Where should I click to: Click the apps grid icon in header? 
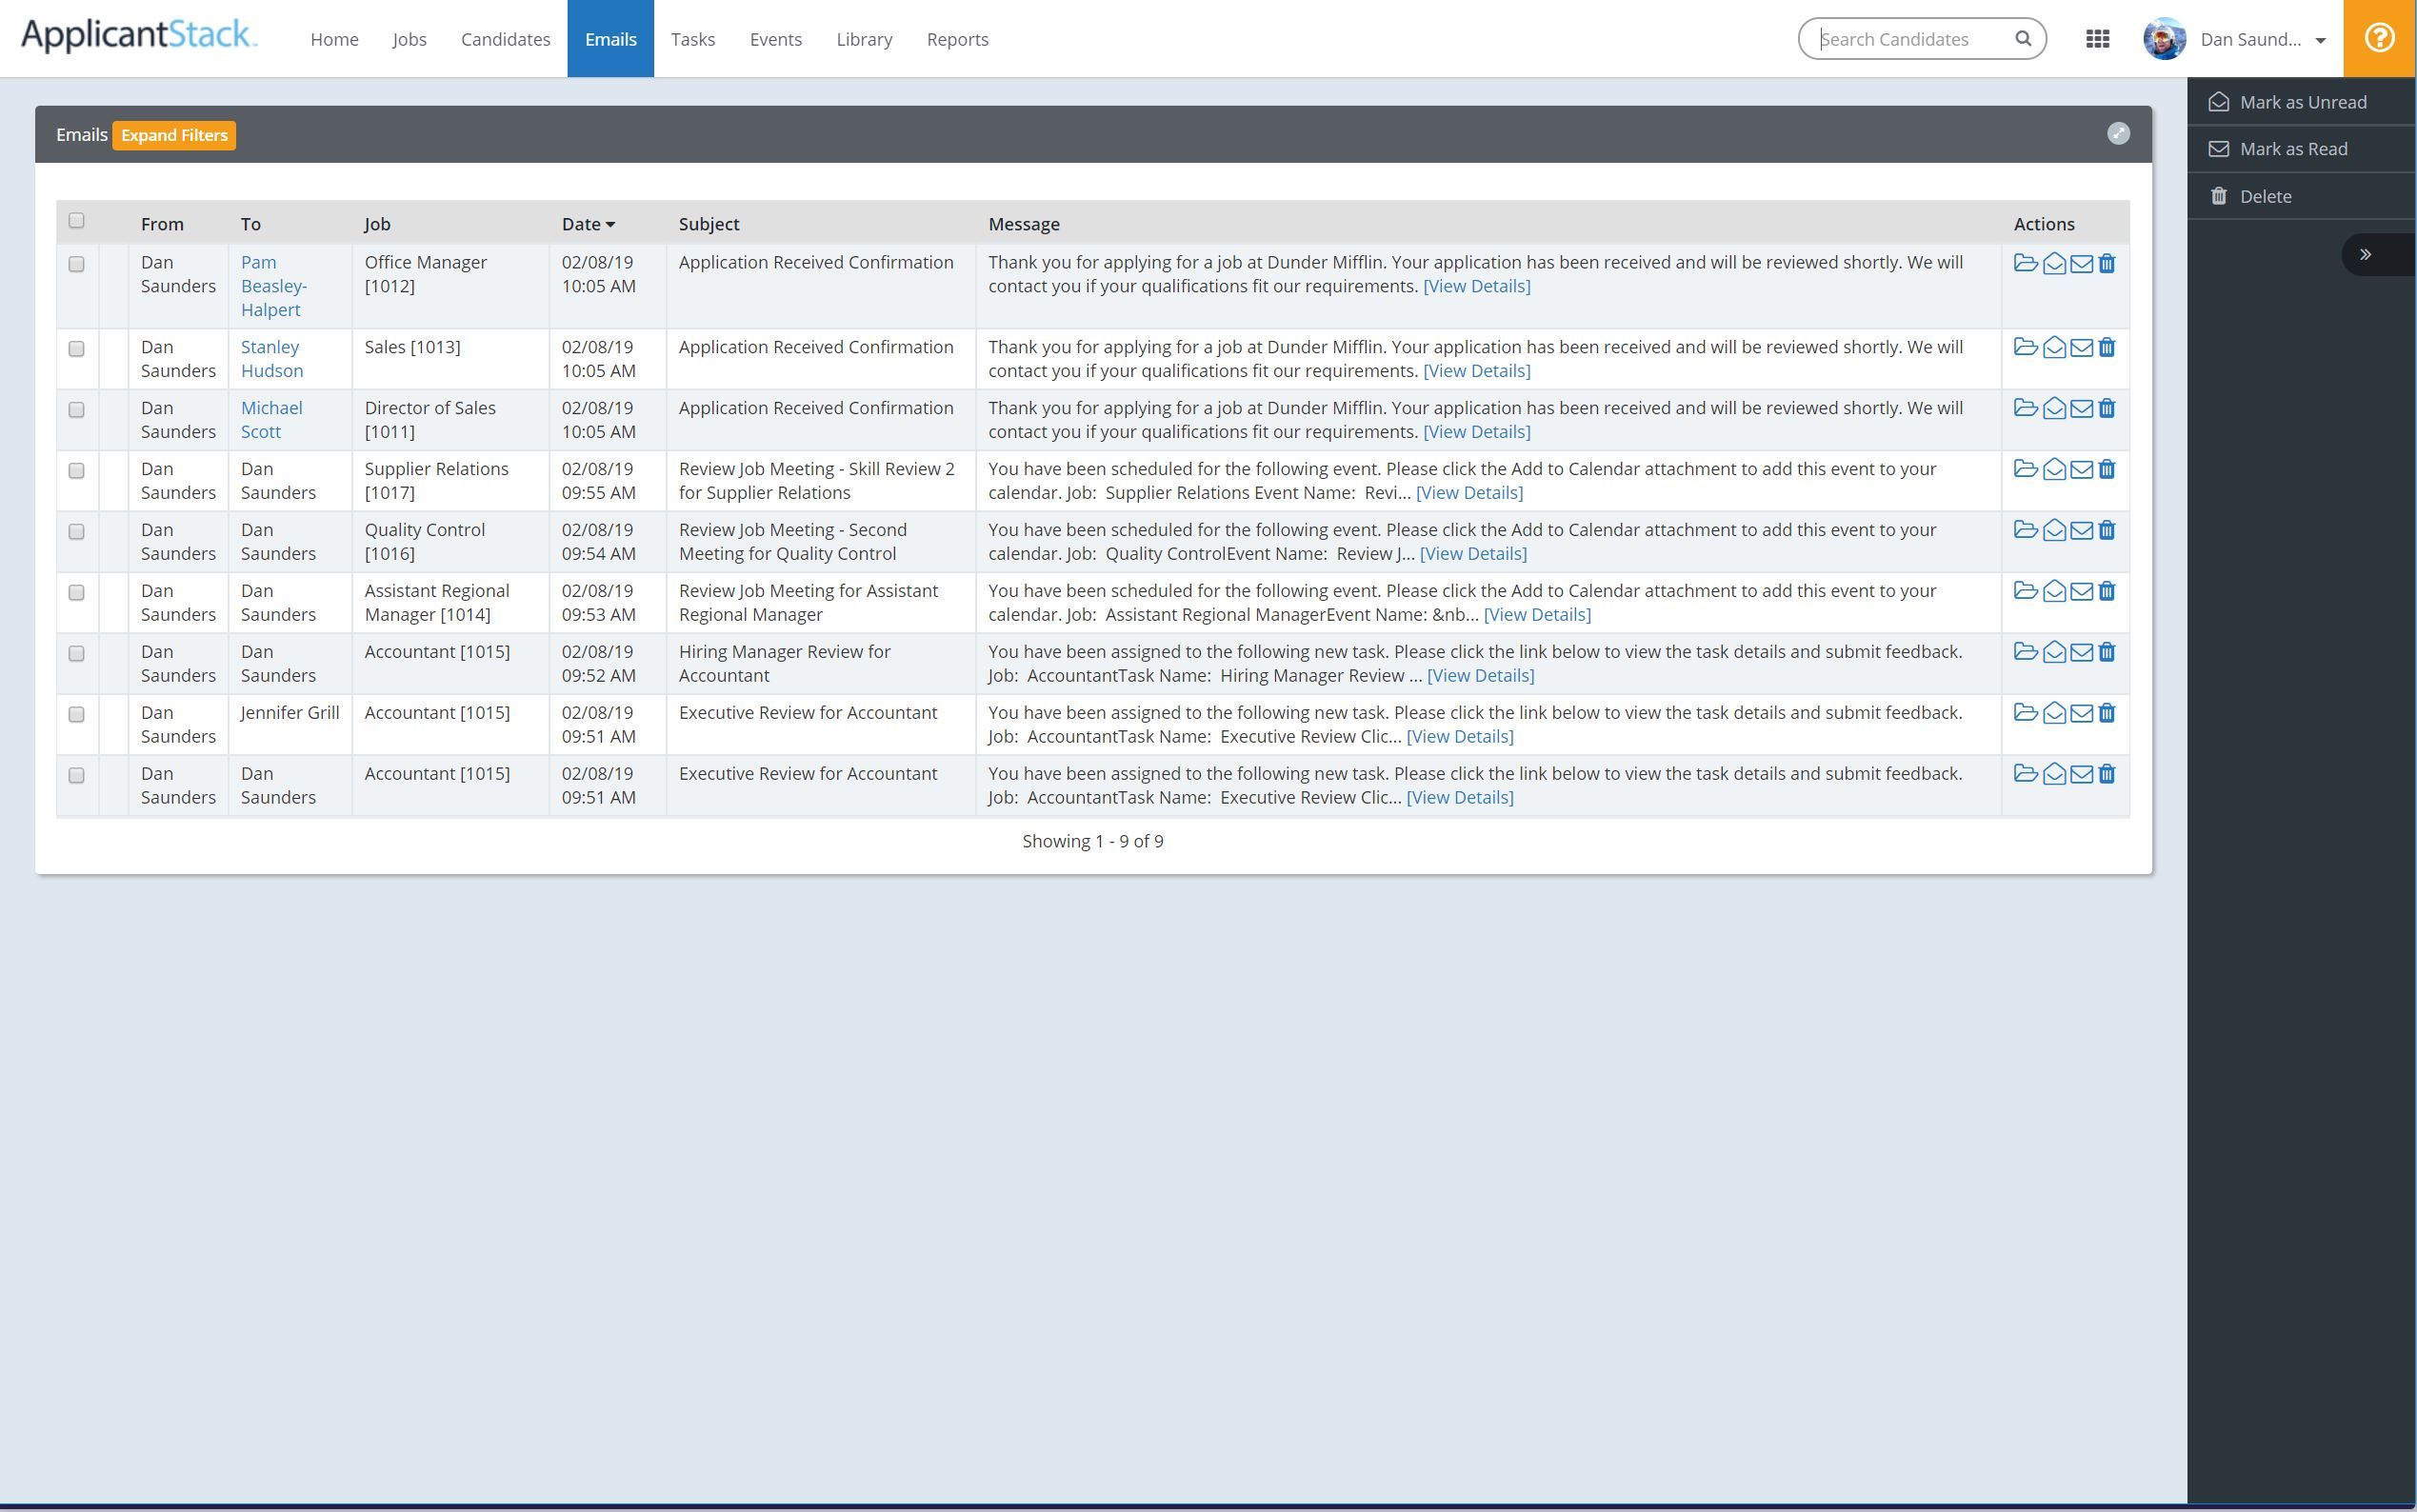click(2097, 39)
